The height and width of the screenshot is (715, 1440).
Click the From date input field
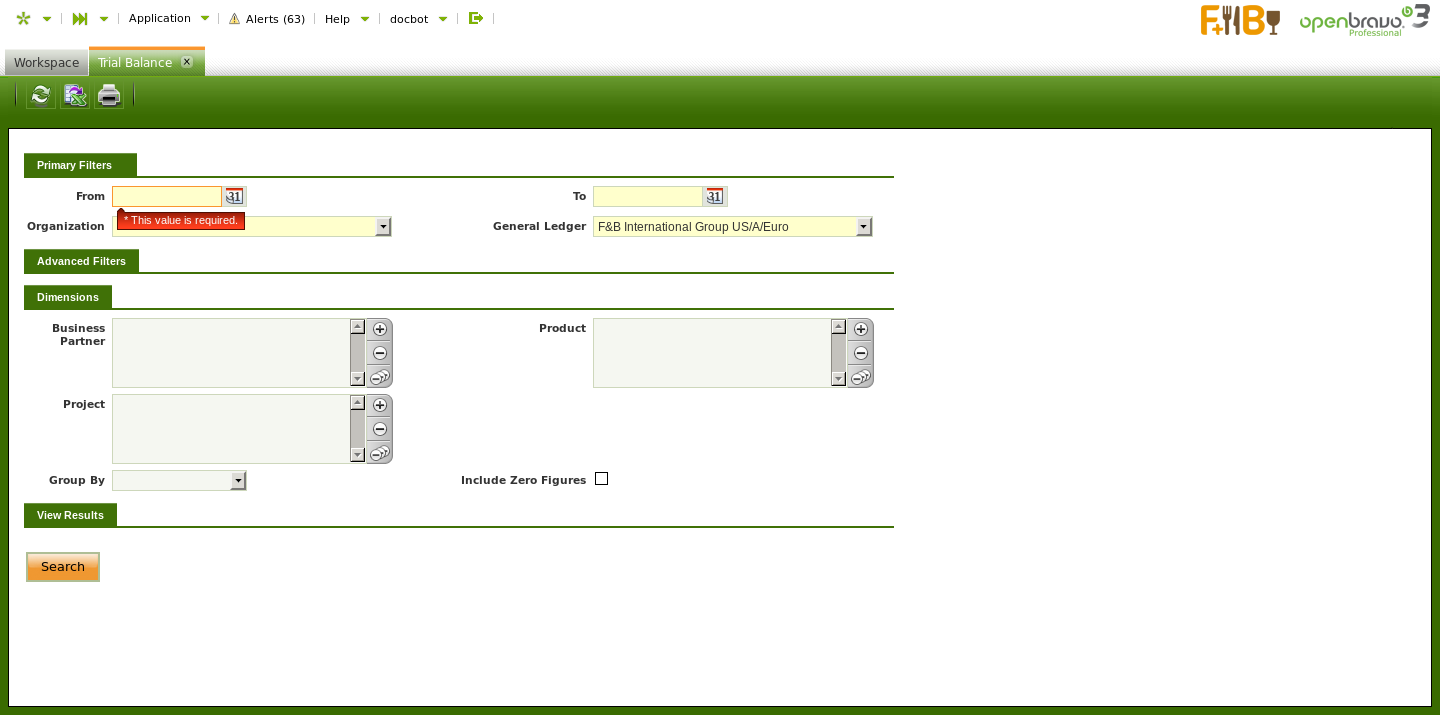click(167, 197)
